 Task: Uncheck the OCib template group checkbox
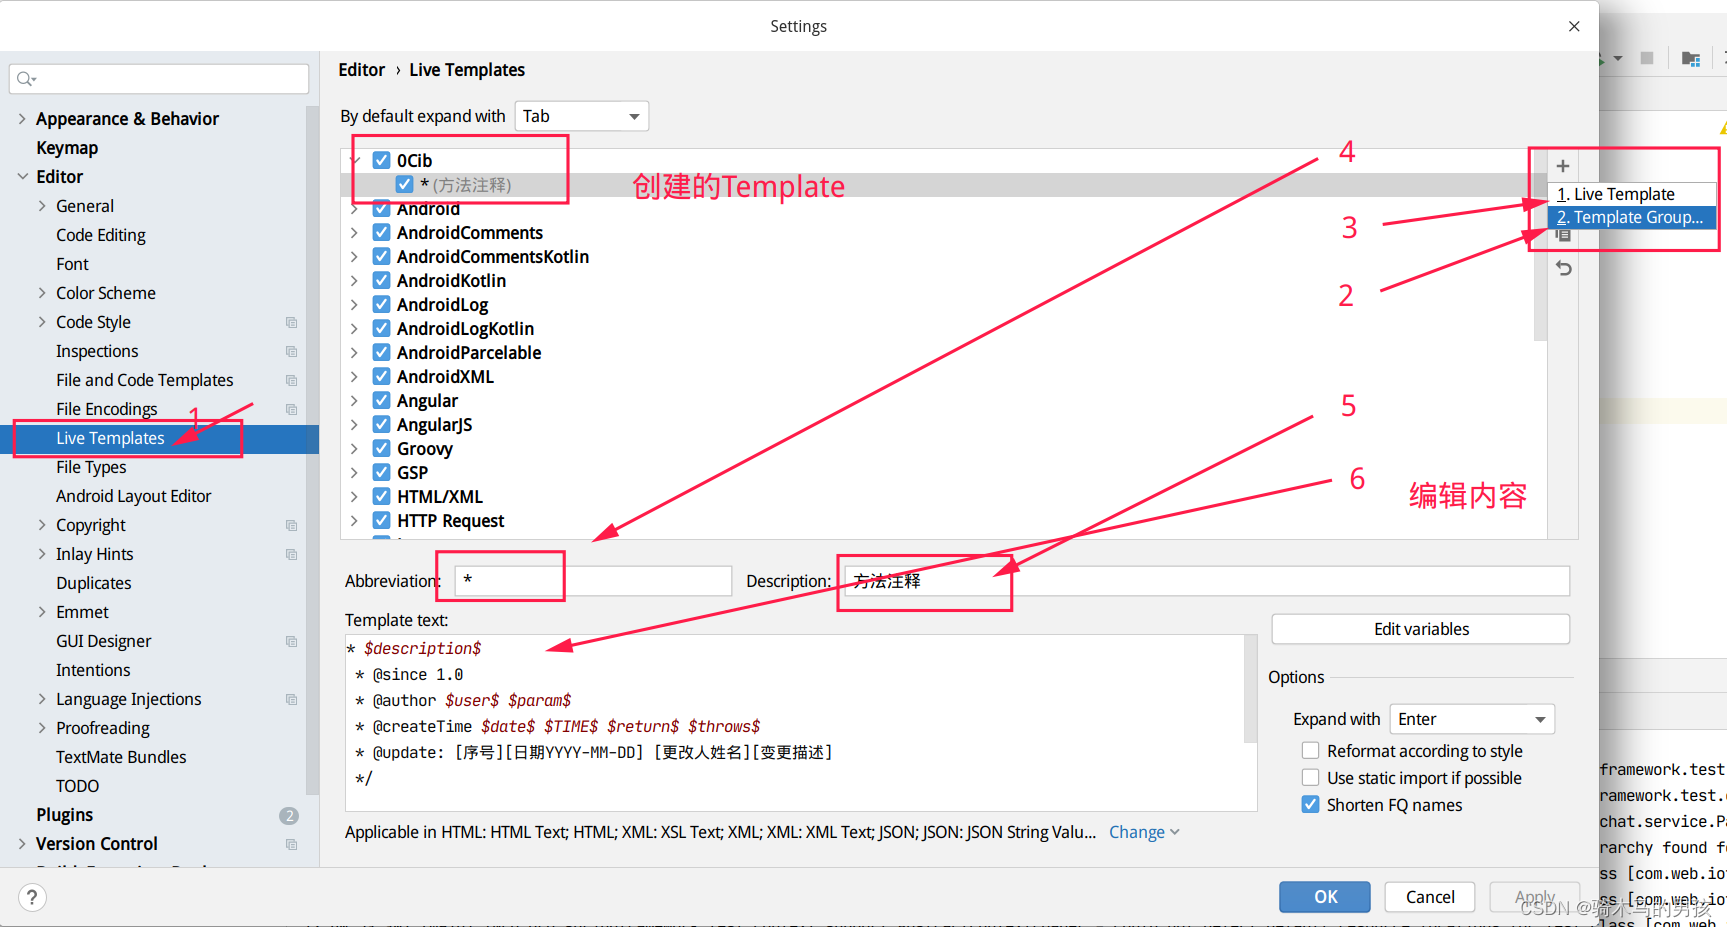click(381, 160)
